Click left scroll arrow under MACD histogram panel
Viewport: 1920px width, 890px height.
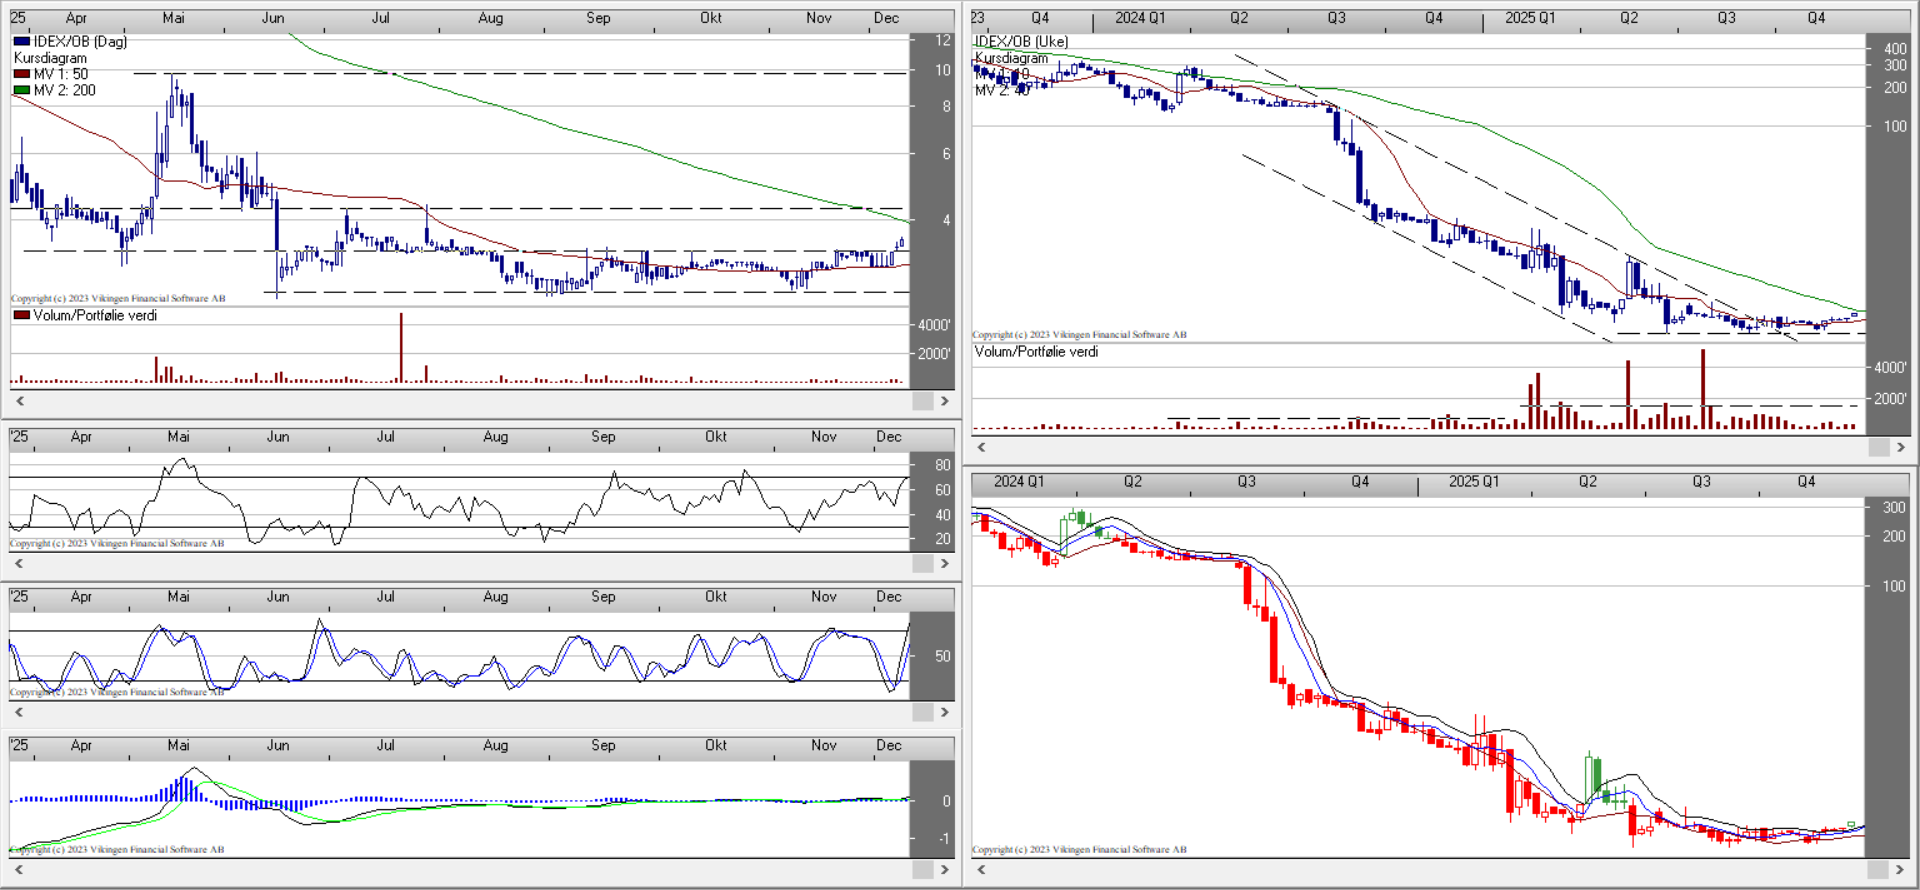(x=19, y=870)
